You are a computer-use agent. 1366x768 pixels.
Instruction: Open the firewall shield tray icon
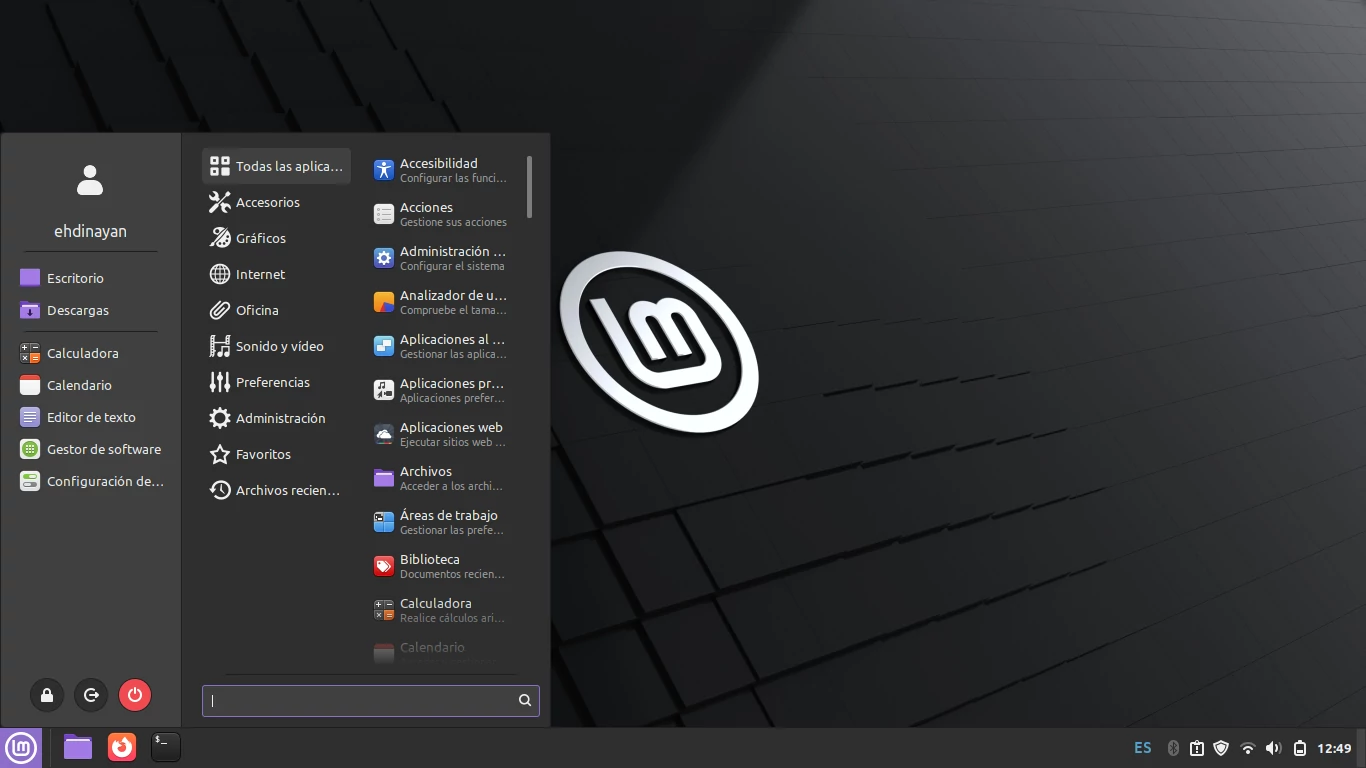point(1221,747)
